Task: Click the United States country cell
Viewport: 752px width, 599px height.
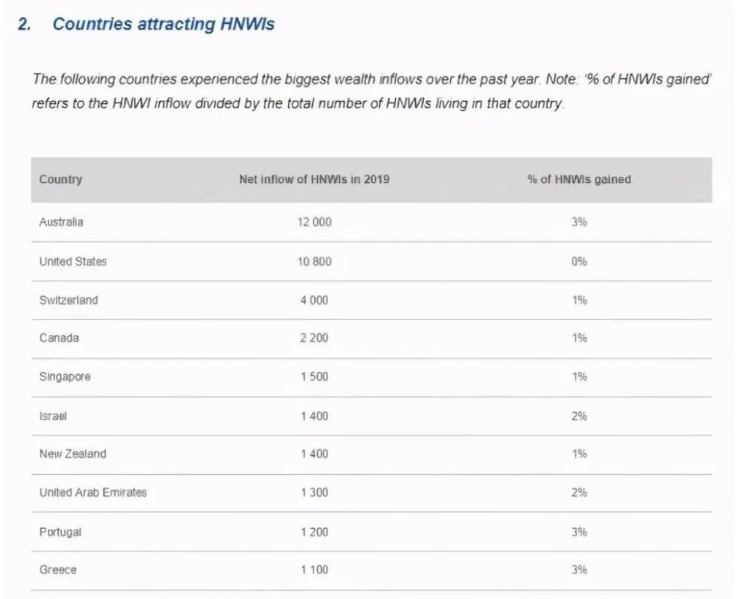Action: [73, 261]
